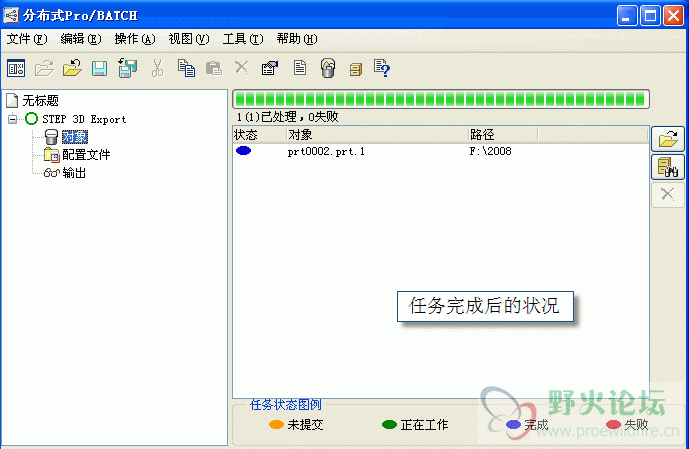Click the reopen folder with arrow icon

[x=72, y=69]
